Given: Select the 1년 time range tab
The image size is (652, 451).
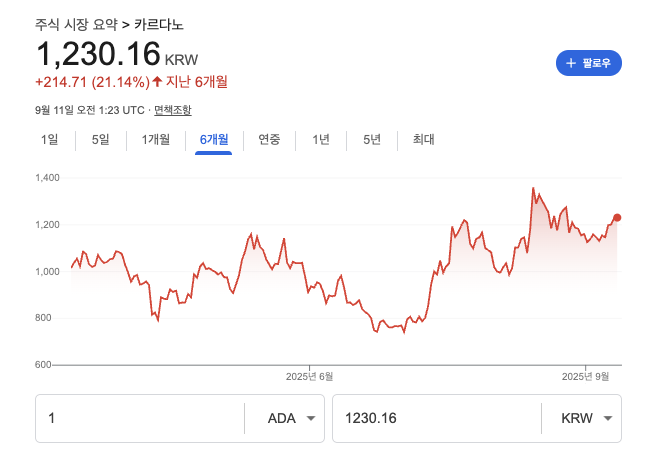Looking at the screenshot, I should pos(321,140).
